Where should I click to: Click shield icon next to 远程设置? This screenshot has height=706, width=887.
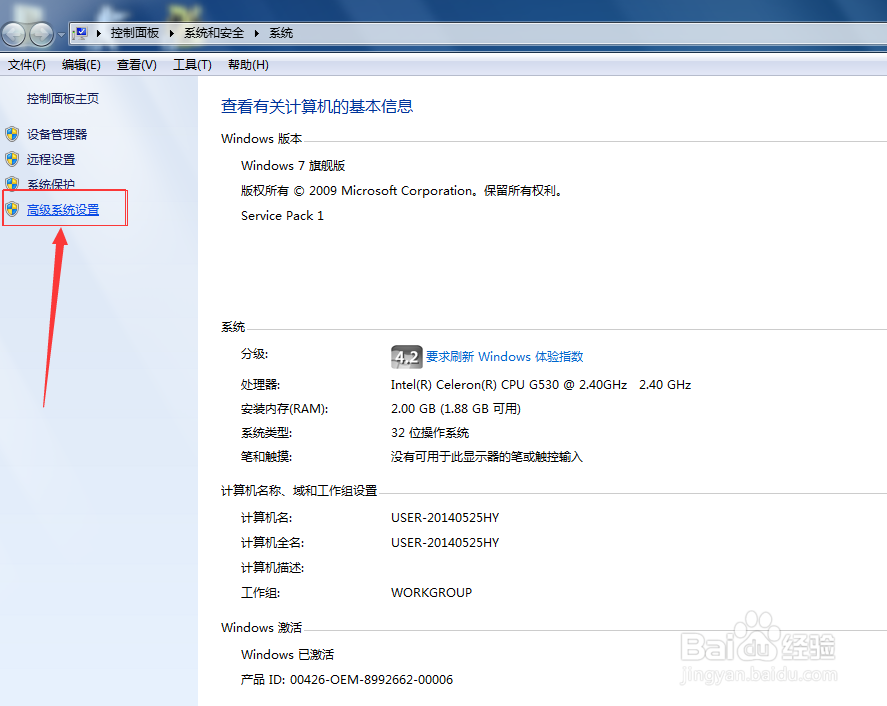click(x=12, y=160)
